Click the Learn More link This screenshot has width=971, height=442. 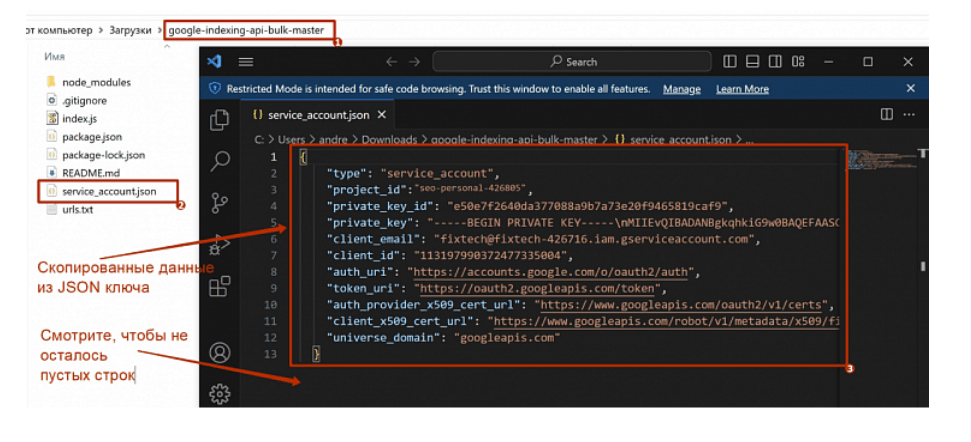point(742,89)
